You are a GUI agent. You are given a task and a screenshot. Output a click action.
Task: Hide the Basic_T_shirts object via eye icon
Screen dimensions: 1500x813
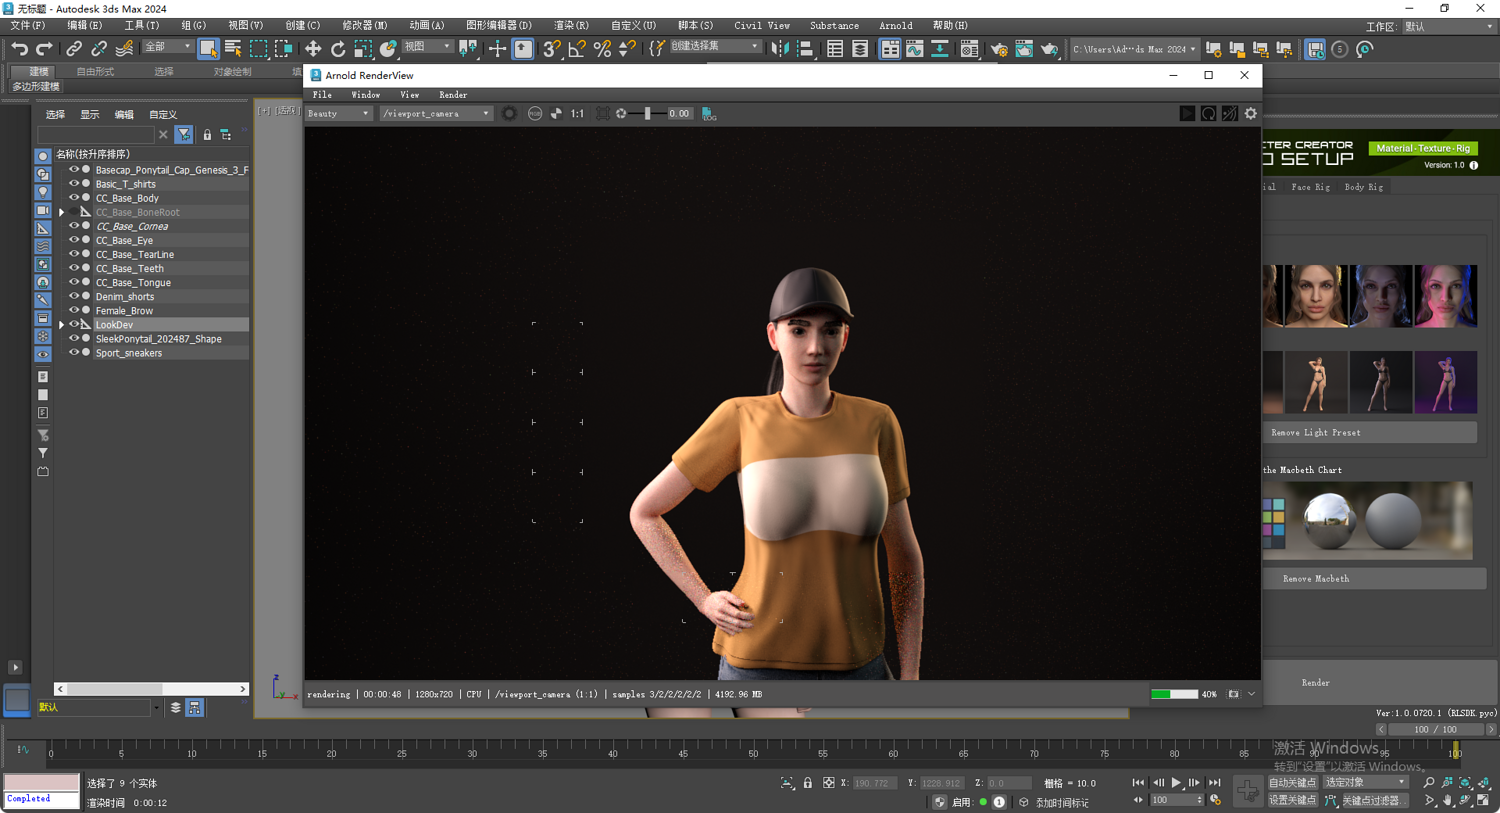(x=73, y=184)
